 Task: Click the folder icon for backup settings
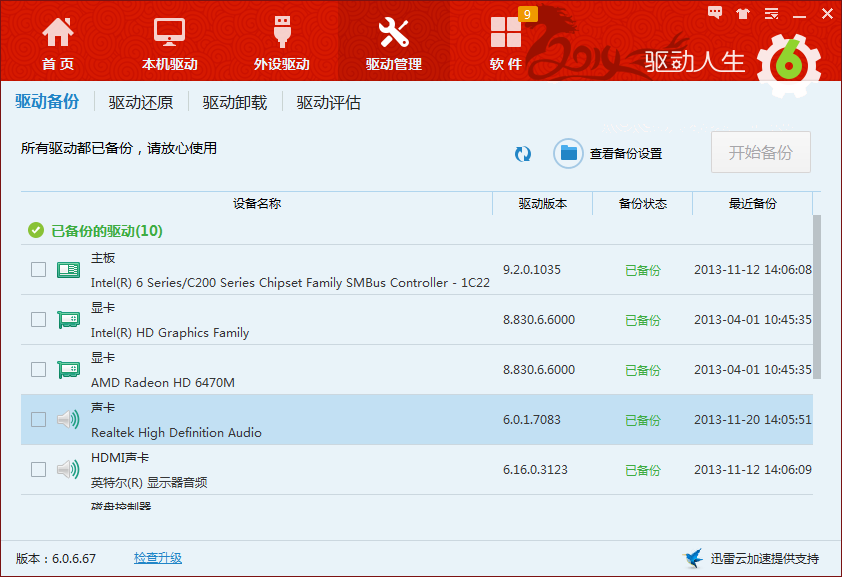[x=568, y=154]
